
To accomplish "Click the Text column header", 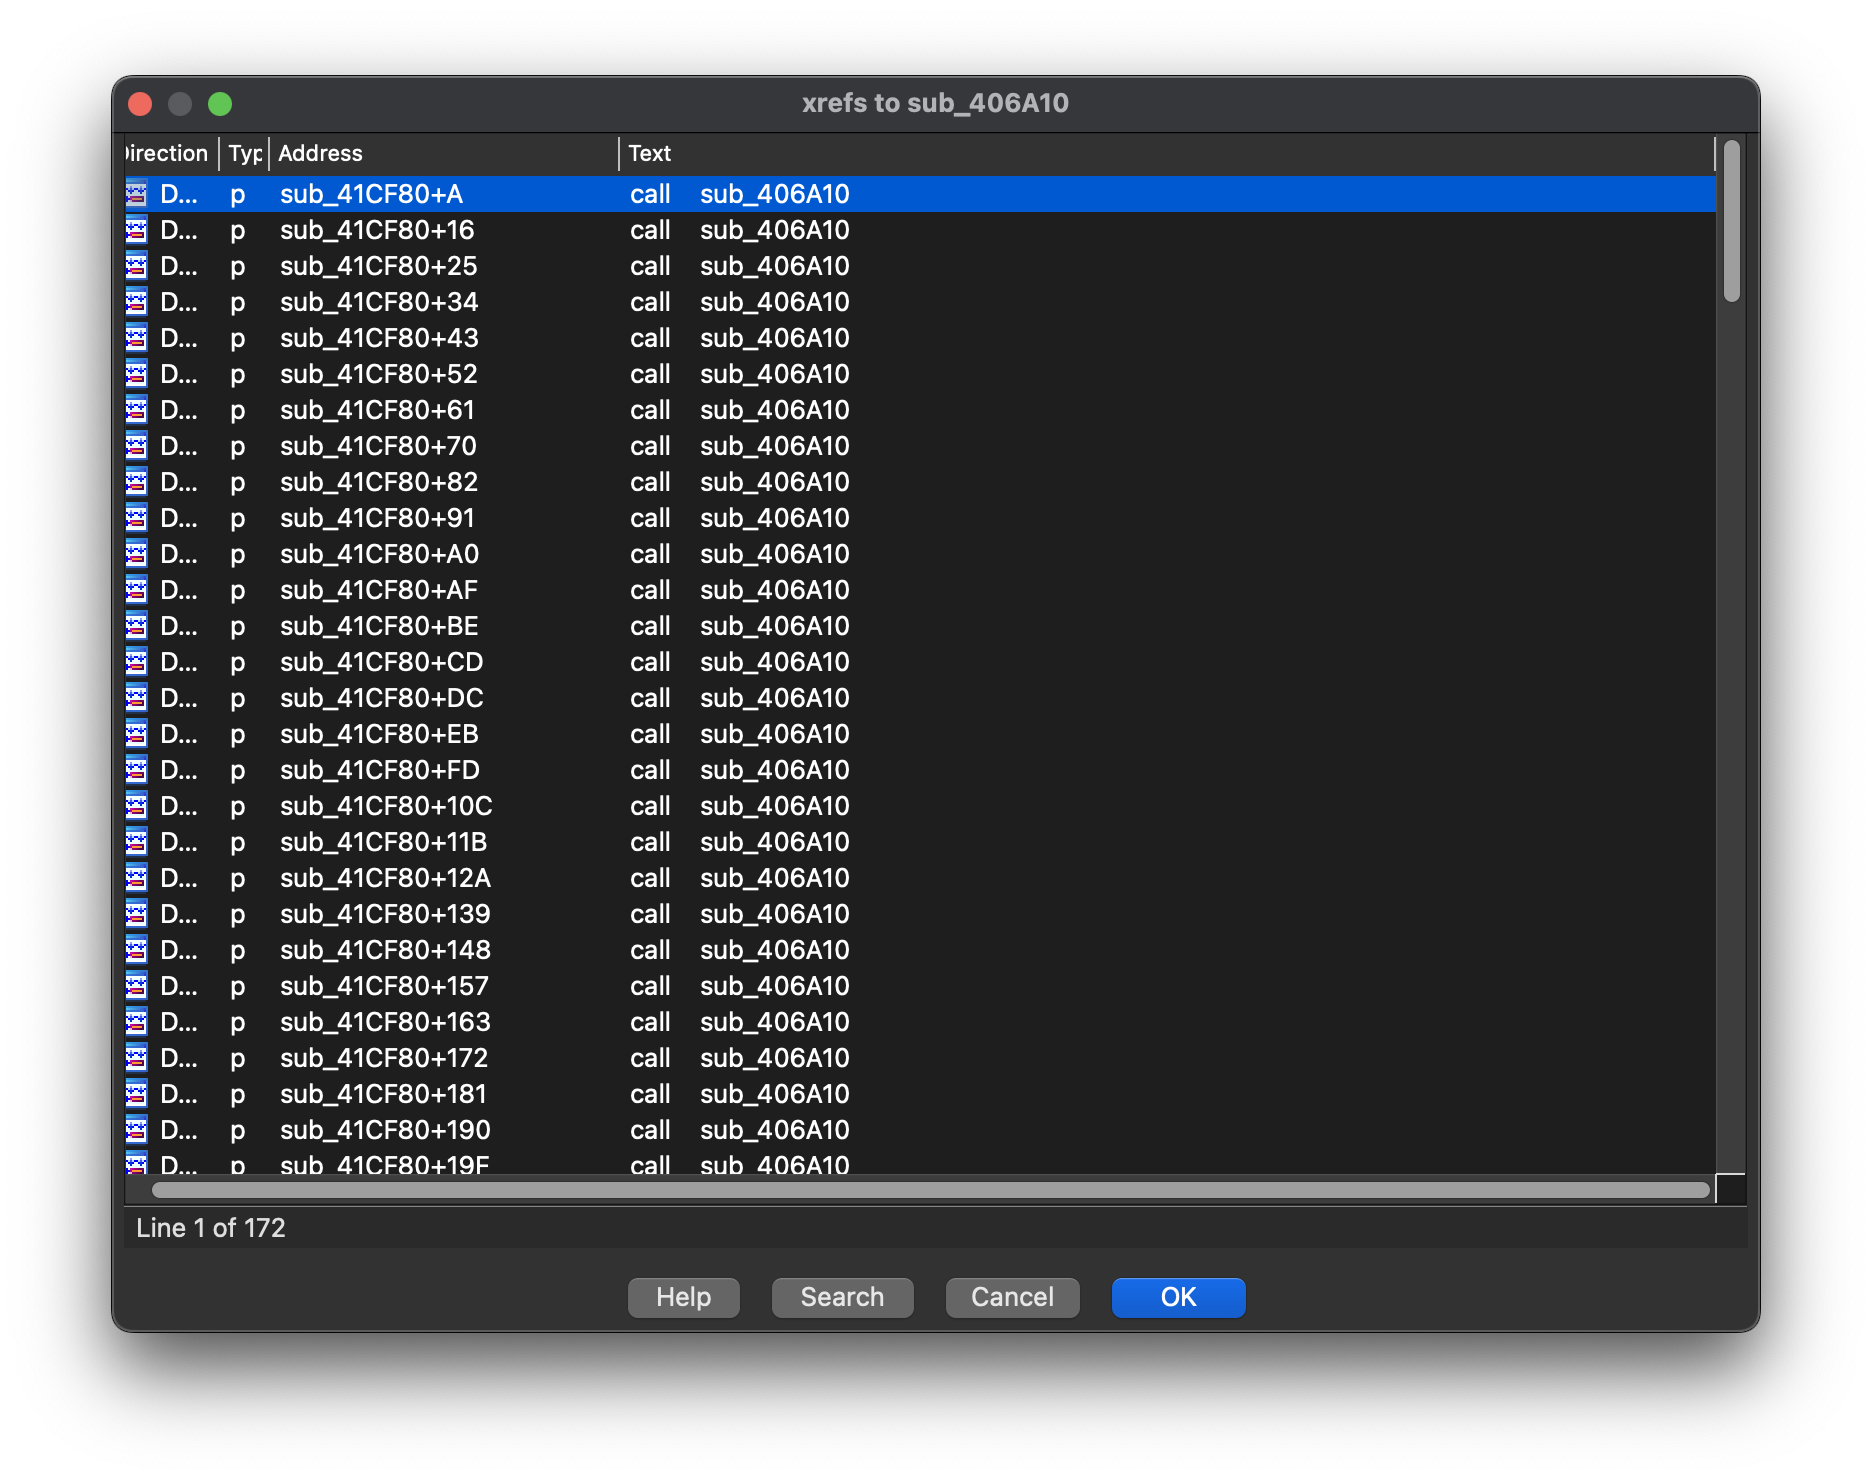I will 1167,153.
